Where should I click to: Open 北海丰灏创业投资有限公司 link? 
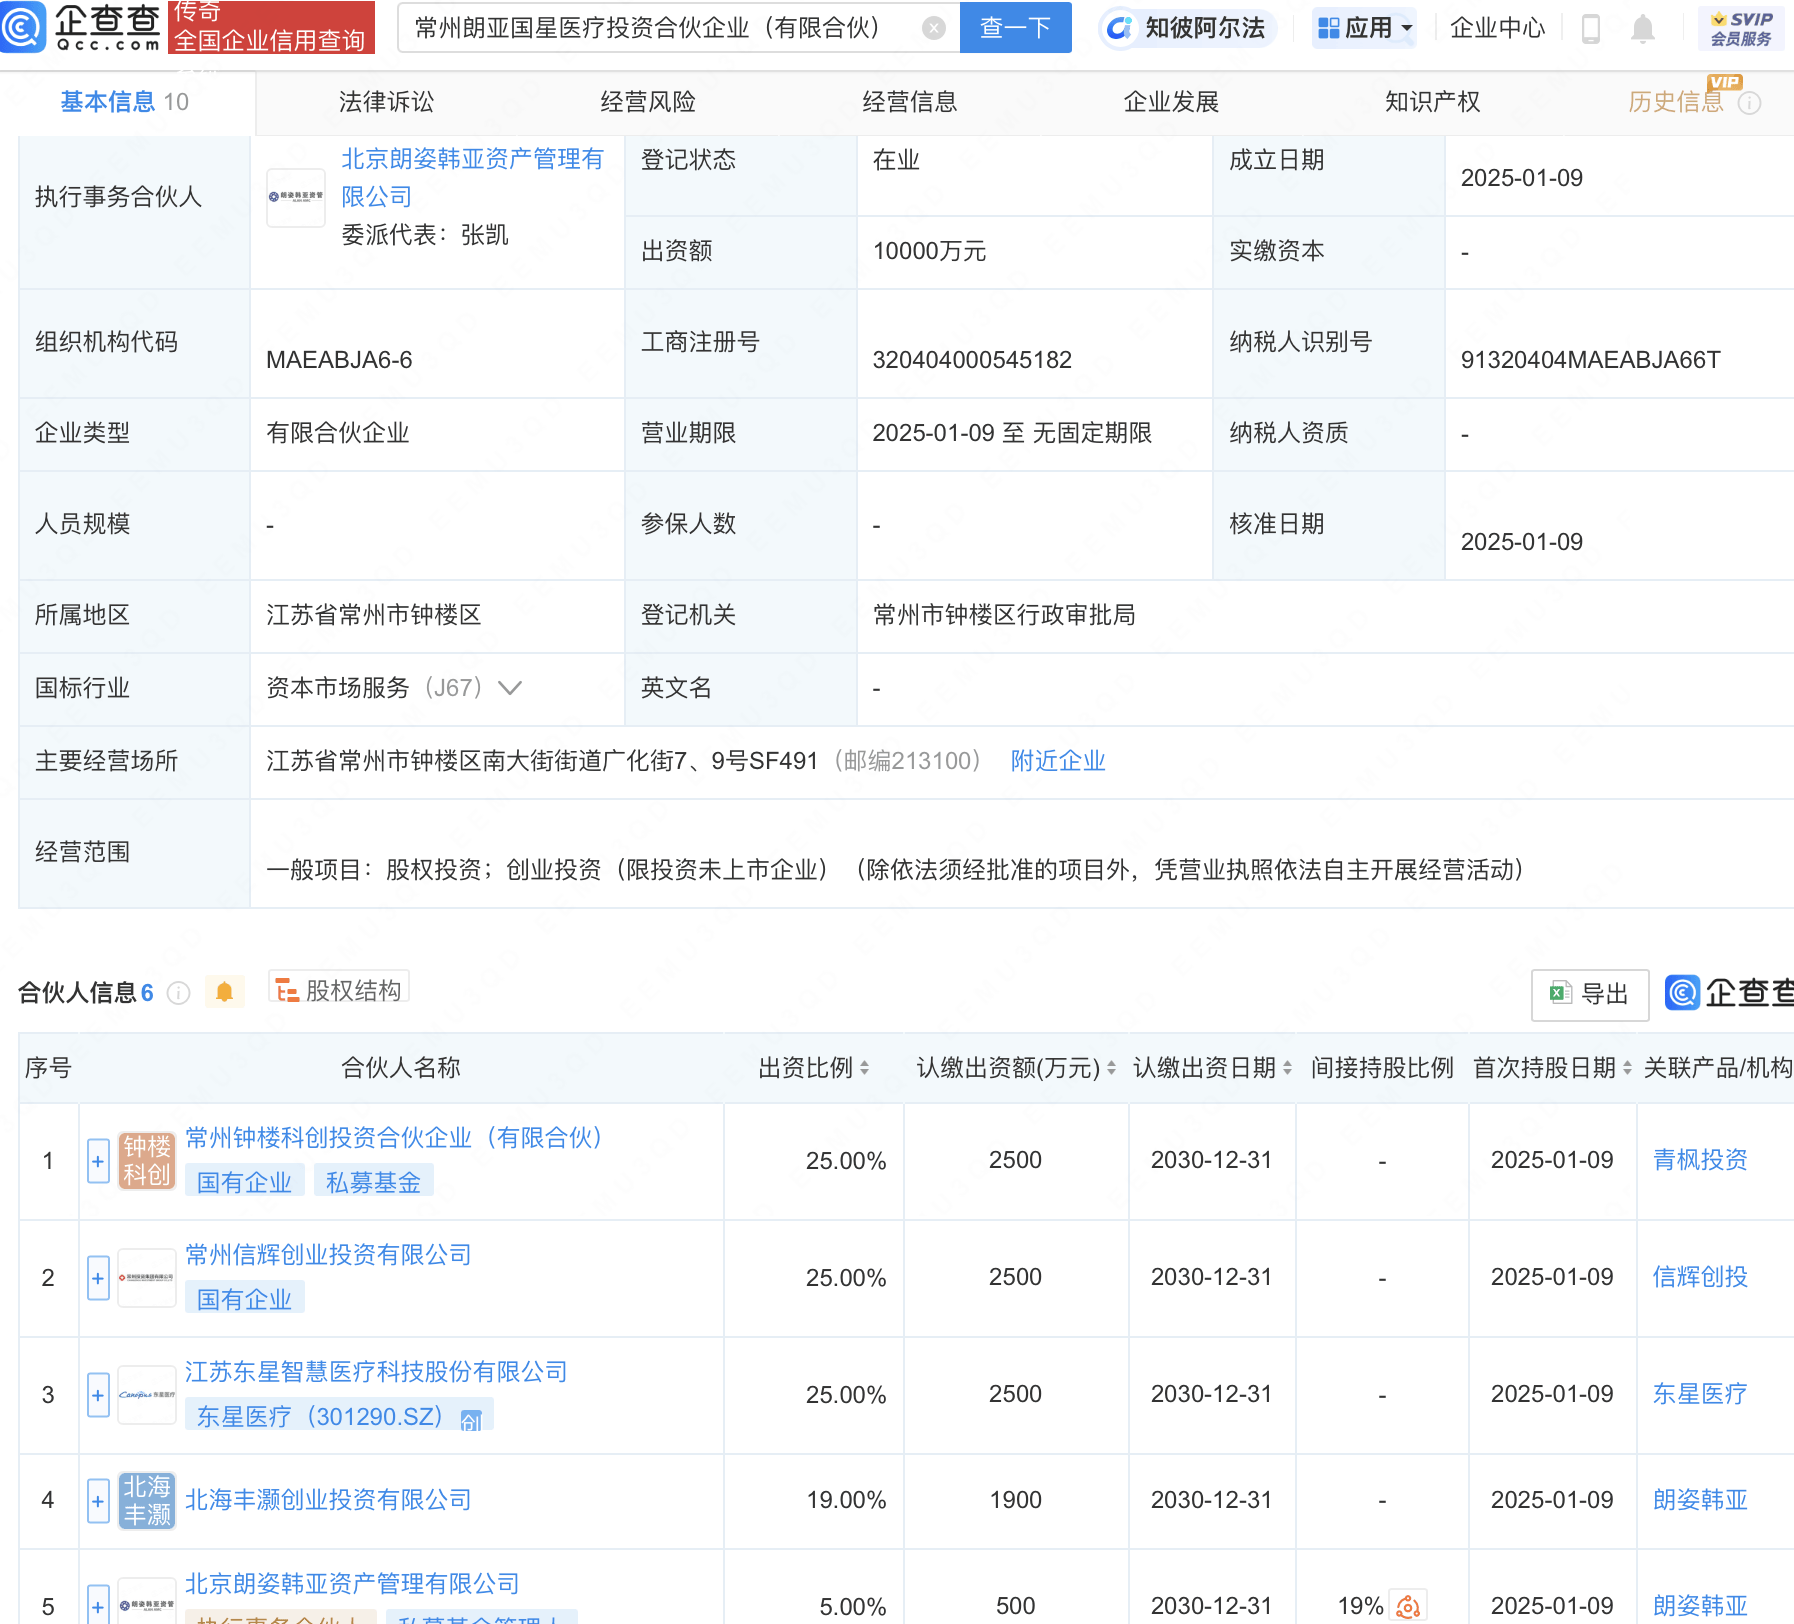328,1500
